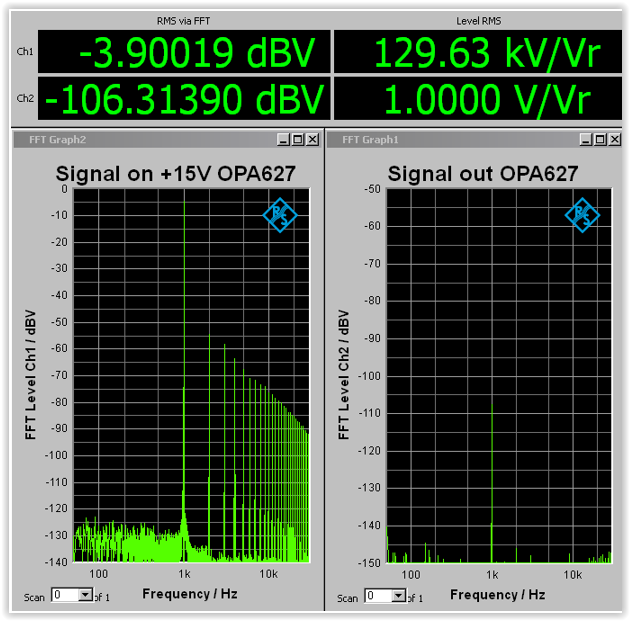
Task: Close the FFT Graph1 window
Action: coord(615,139)
